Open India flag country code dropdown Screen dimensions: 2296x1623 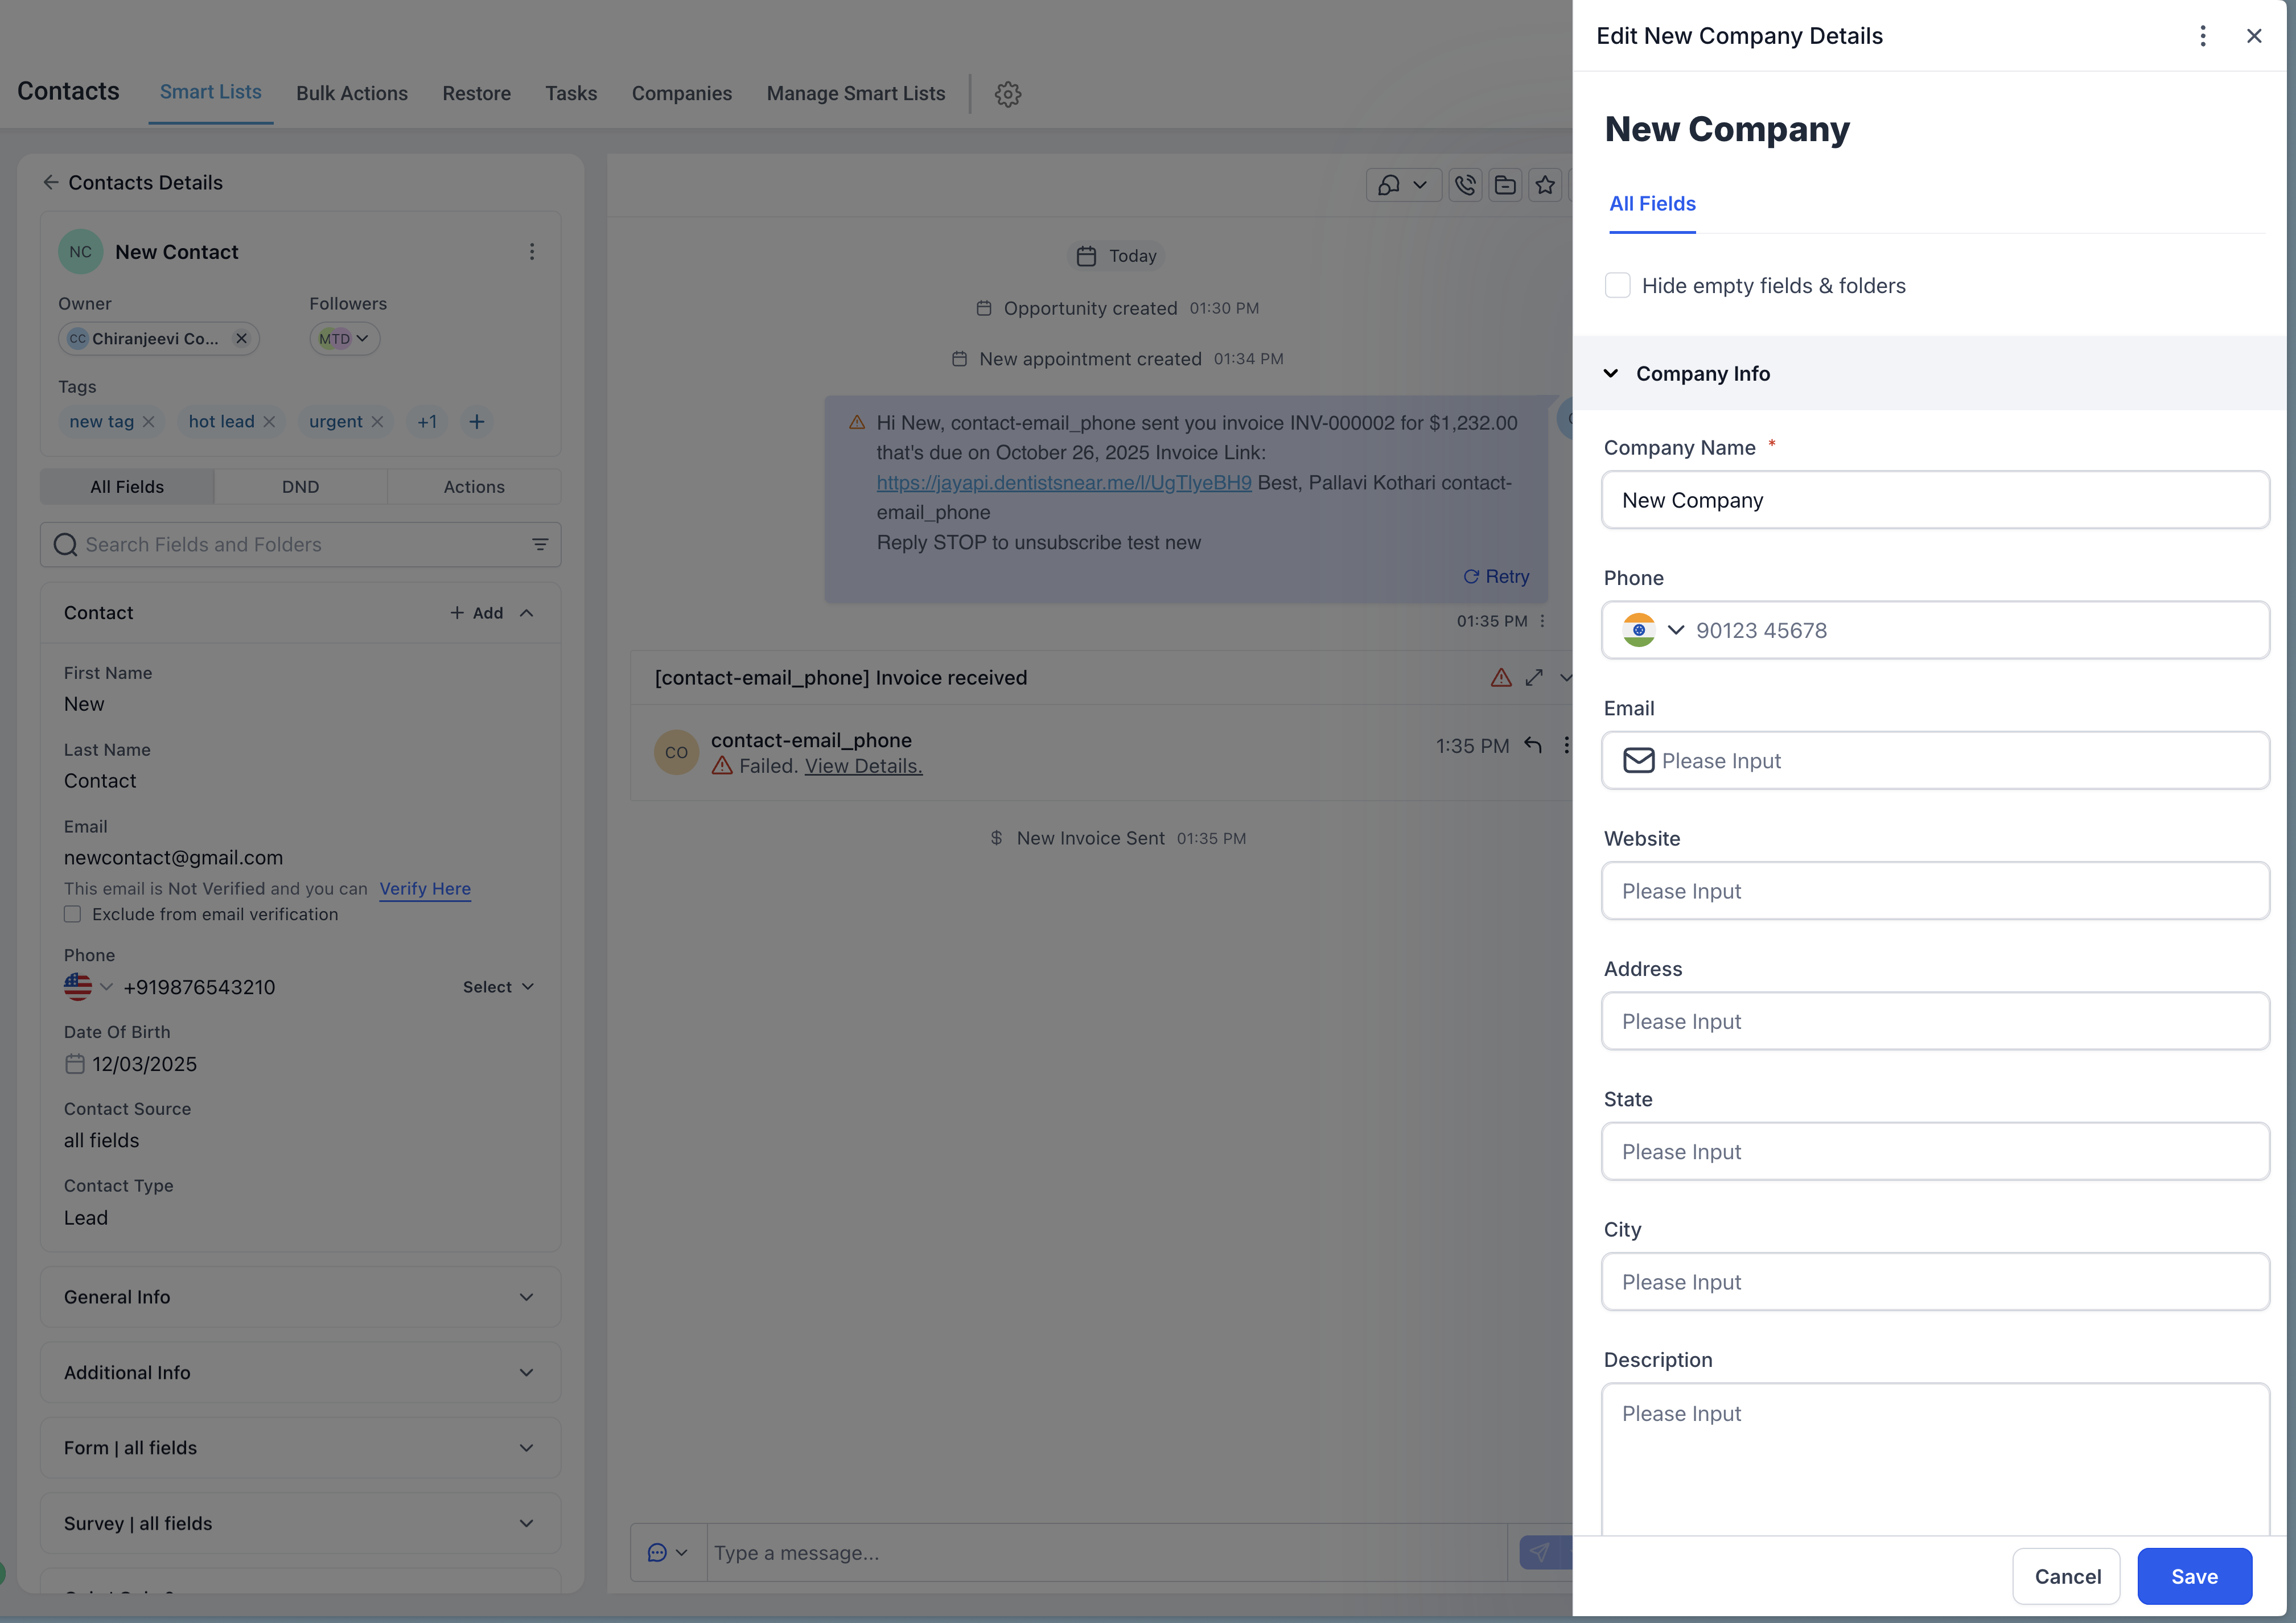tap(1654, 631)
